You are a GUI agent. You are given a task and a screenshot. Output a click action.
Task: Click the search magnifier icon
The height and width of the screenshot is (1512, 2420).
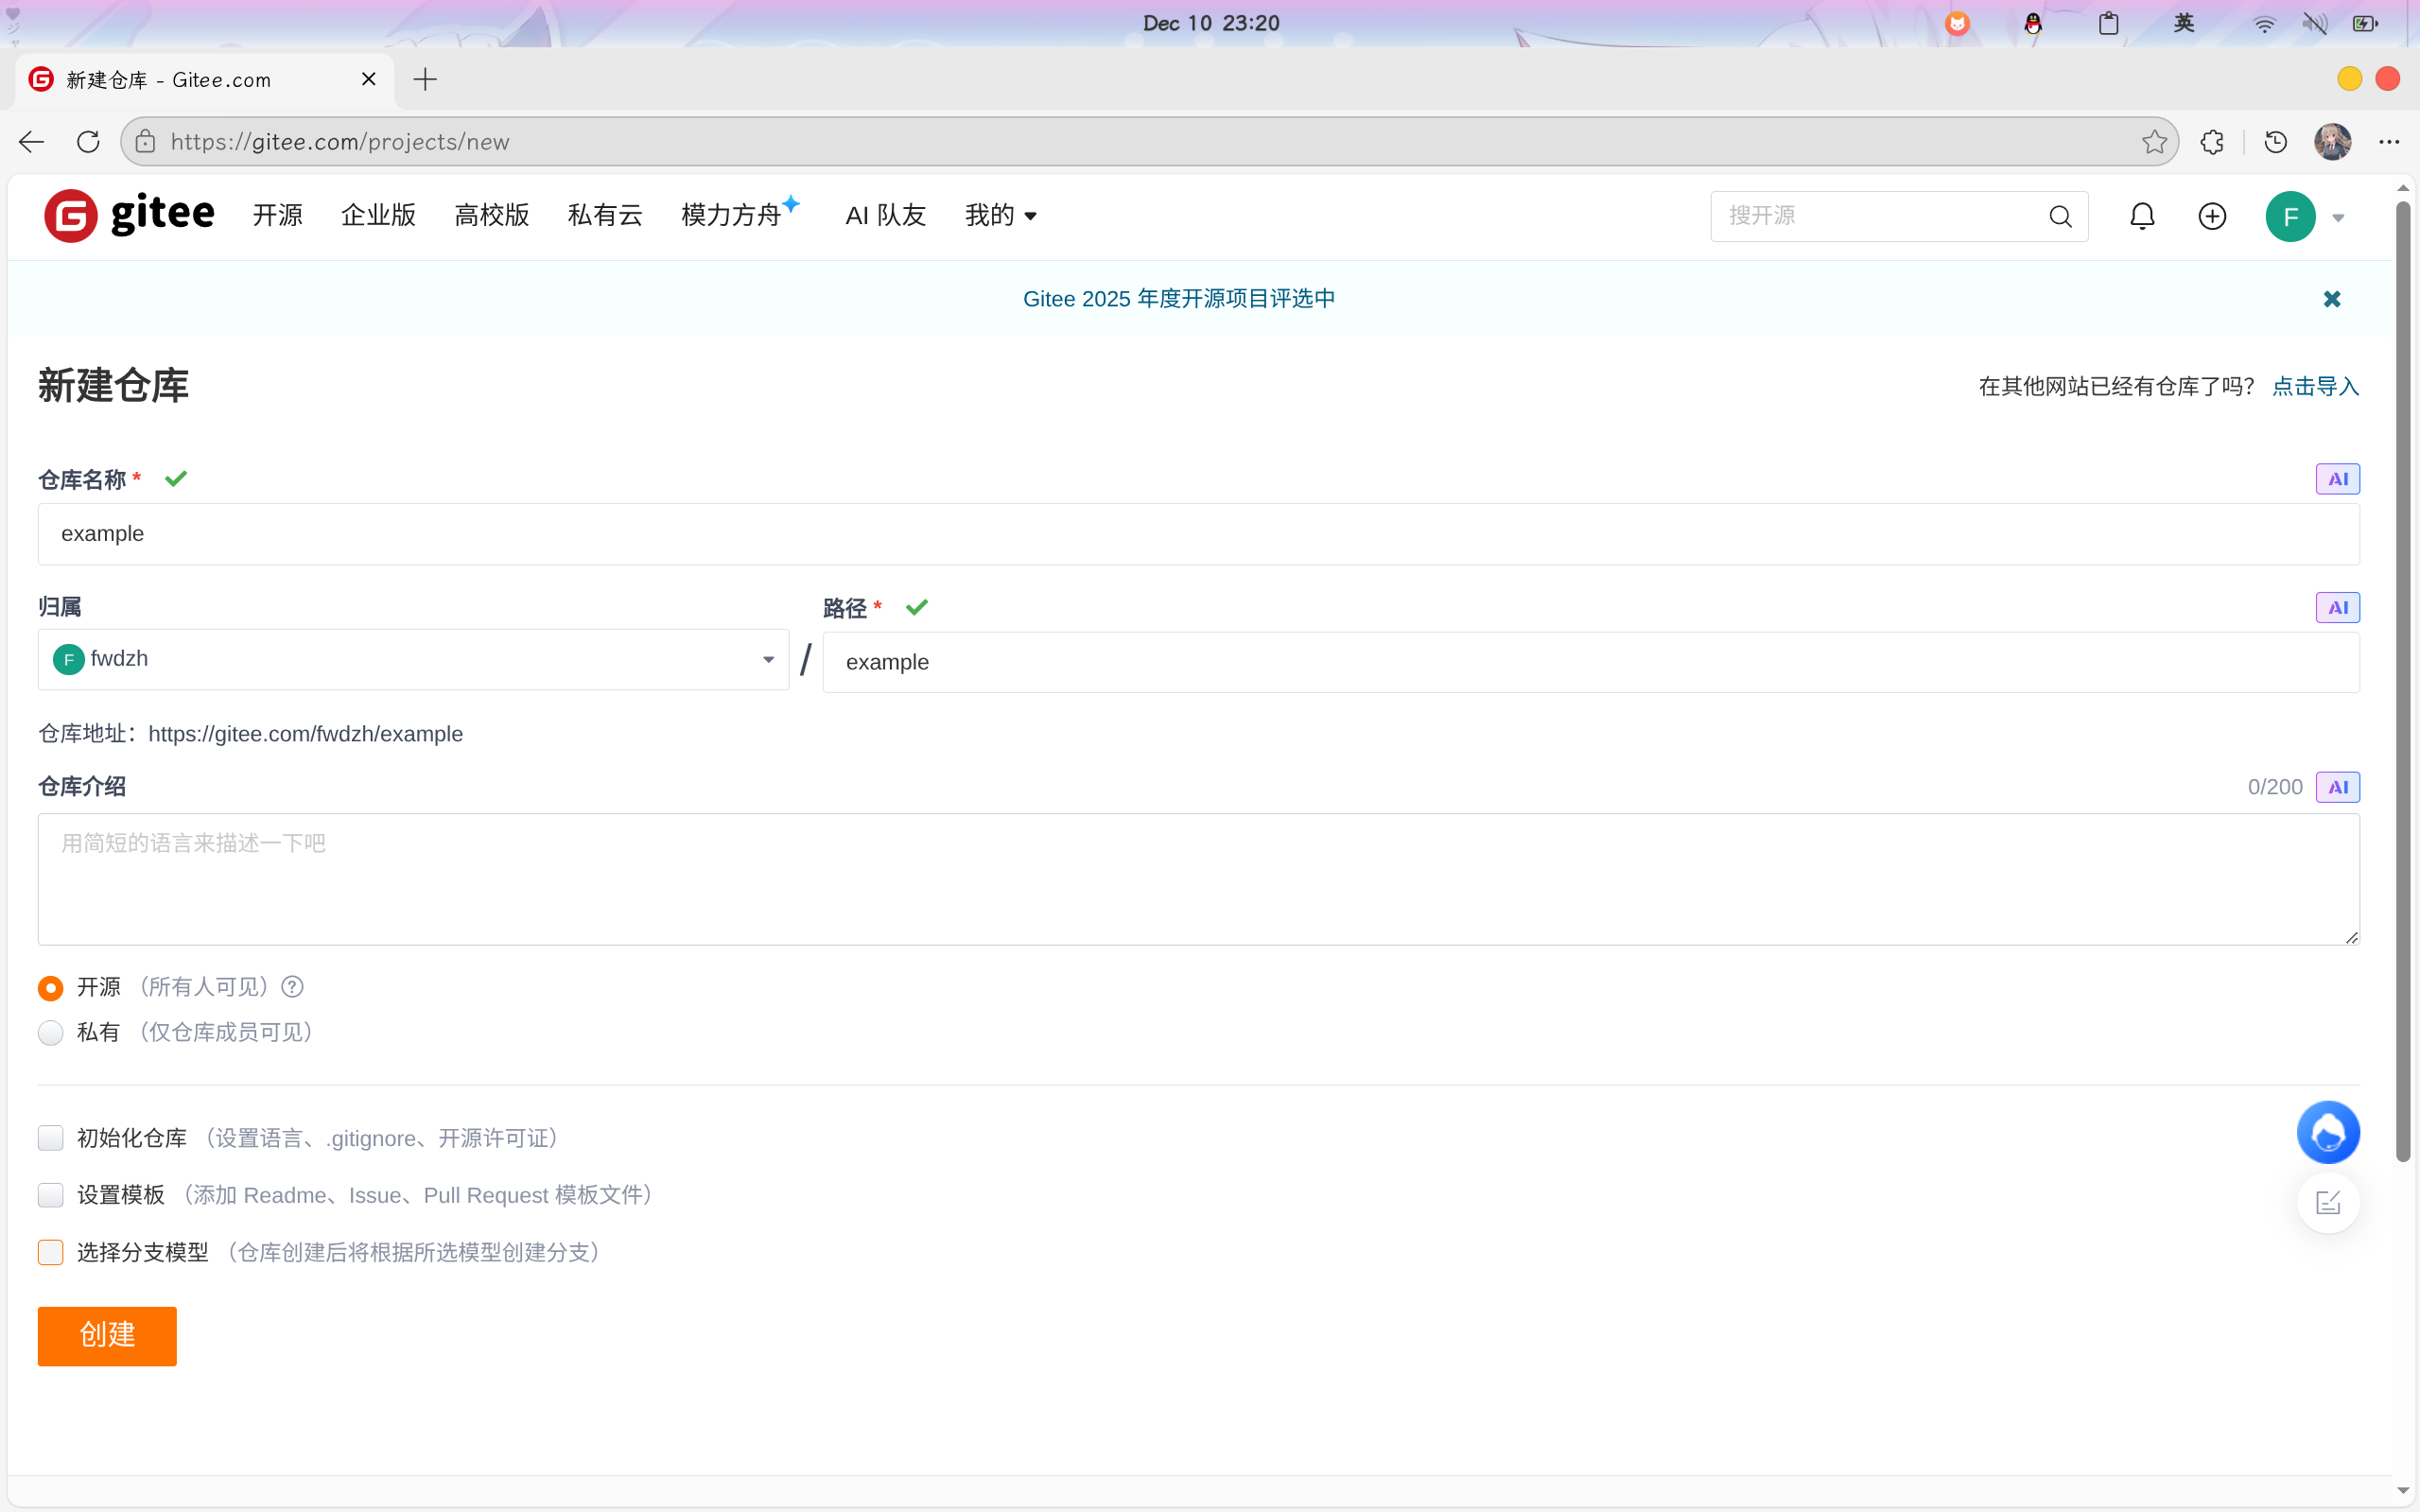pos(2060,216)
